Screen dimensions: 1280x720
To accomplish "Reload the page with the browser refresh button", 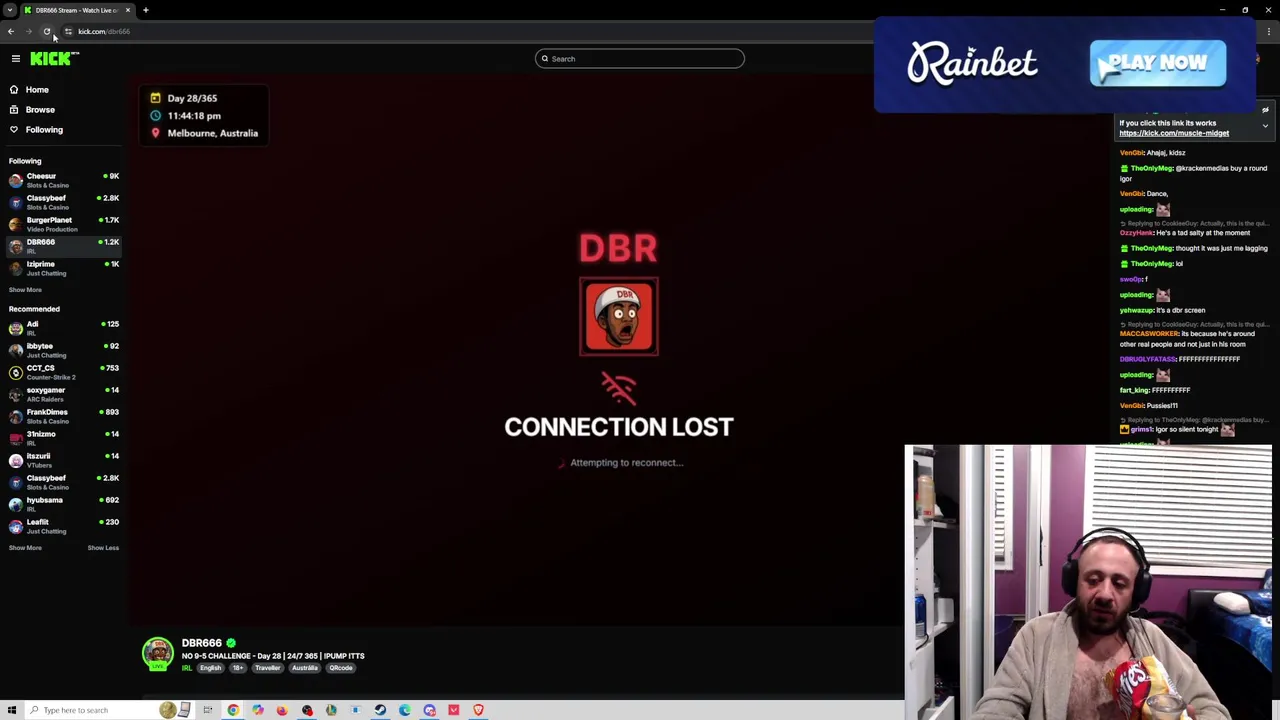I will click(x=47, y=31).
